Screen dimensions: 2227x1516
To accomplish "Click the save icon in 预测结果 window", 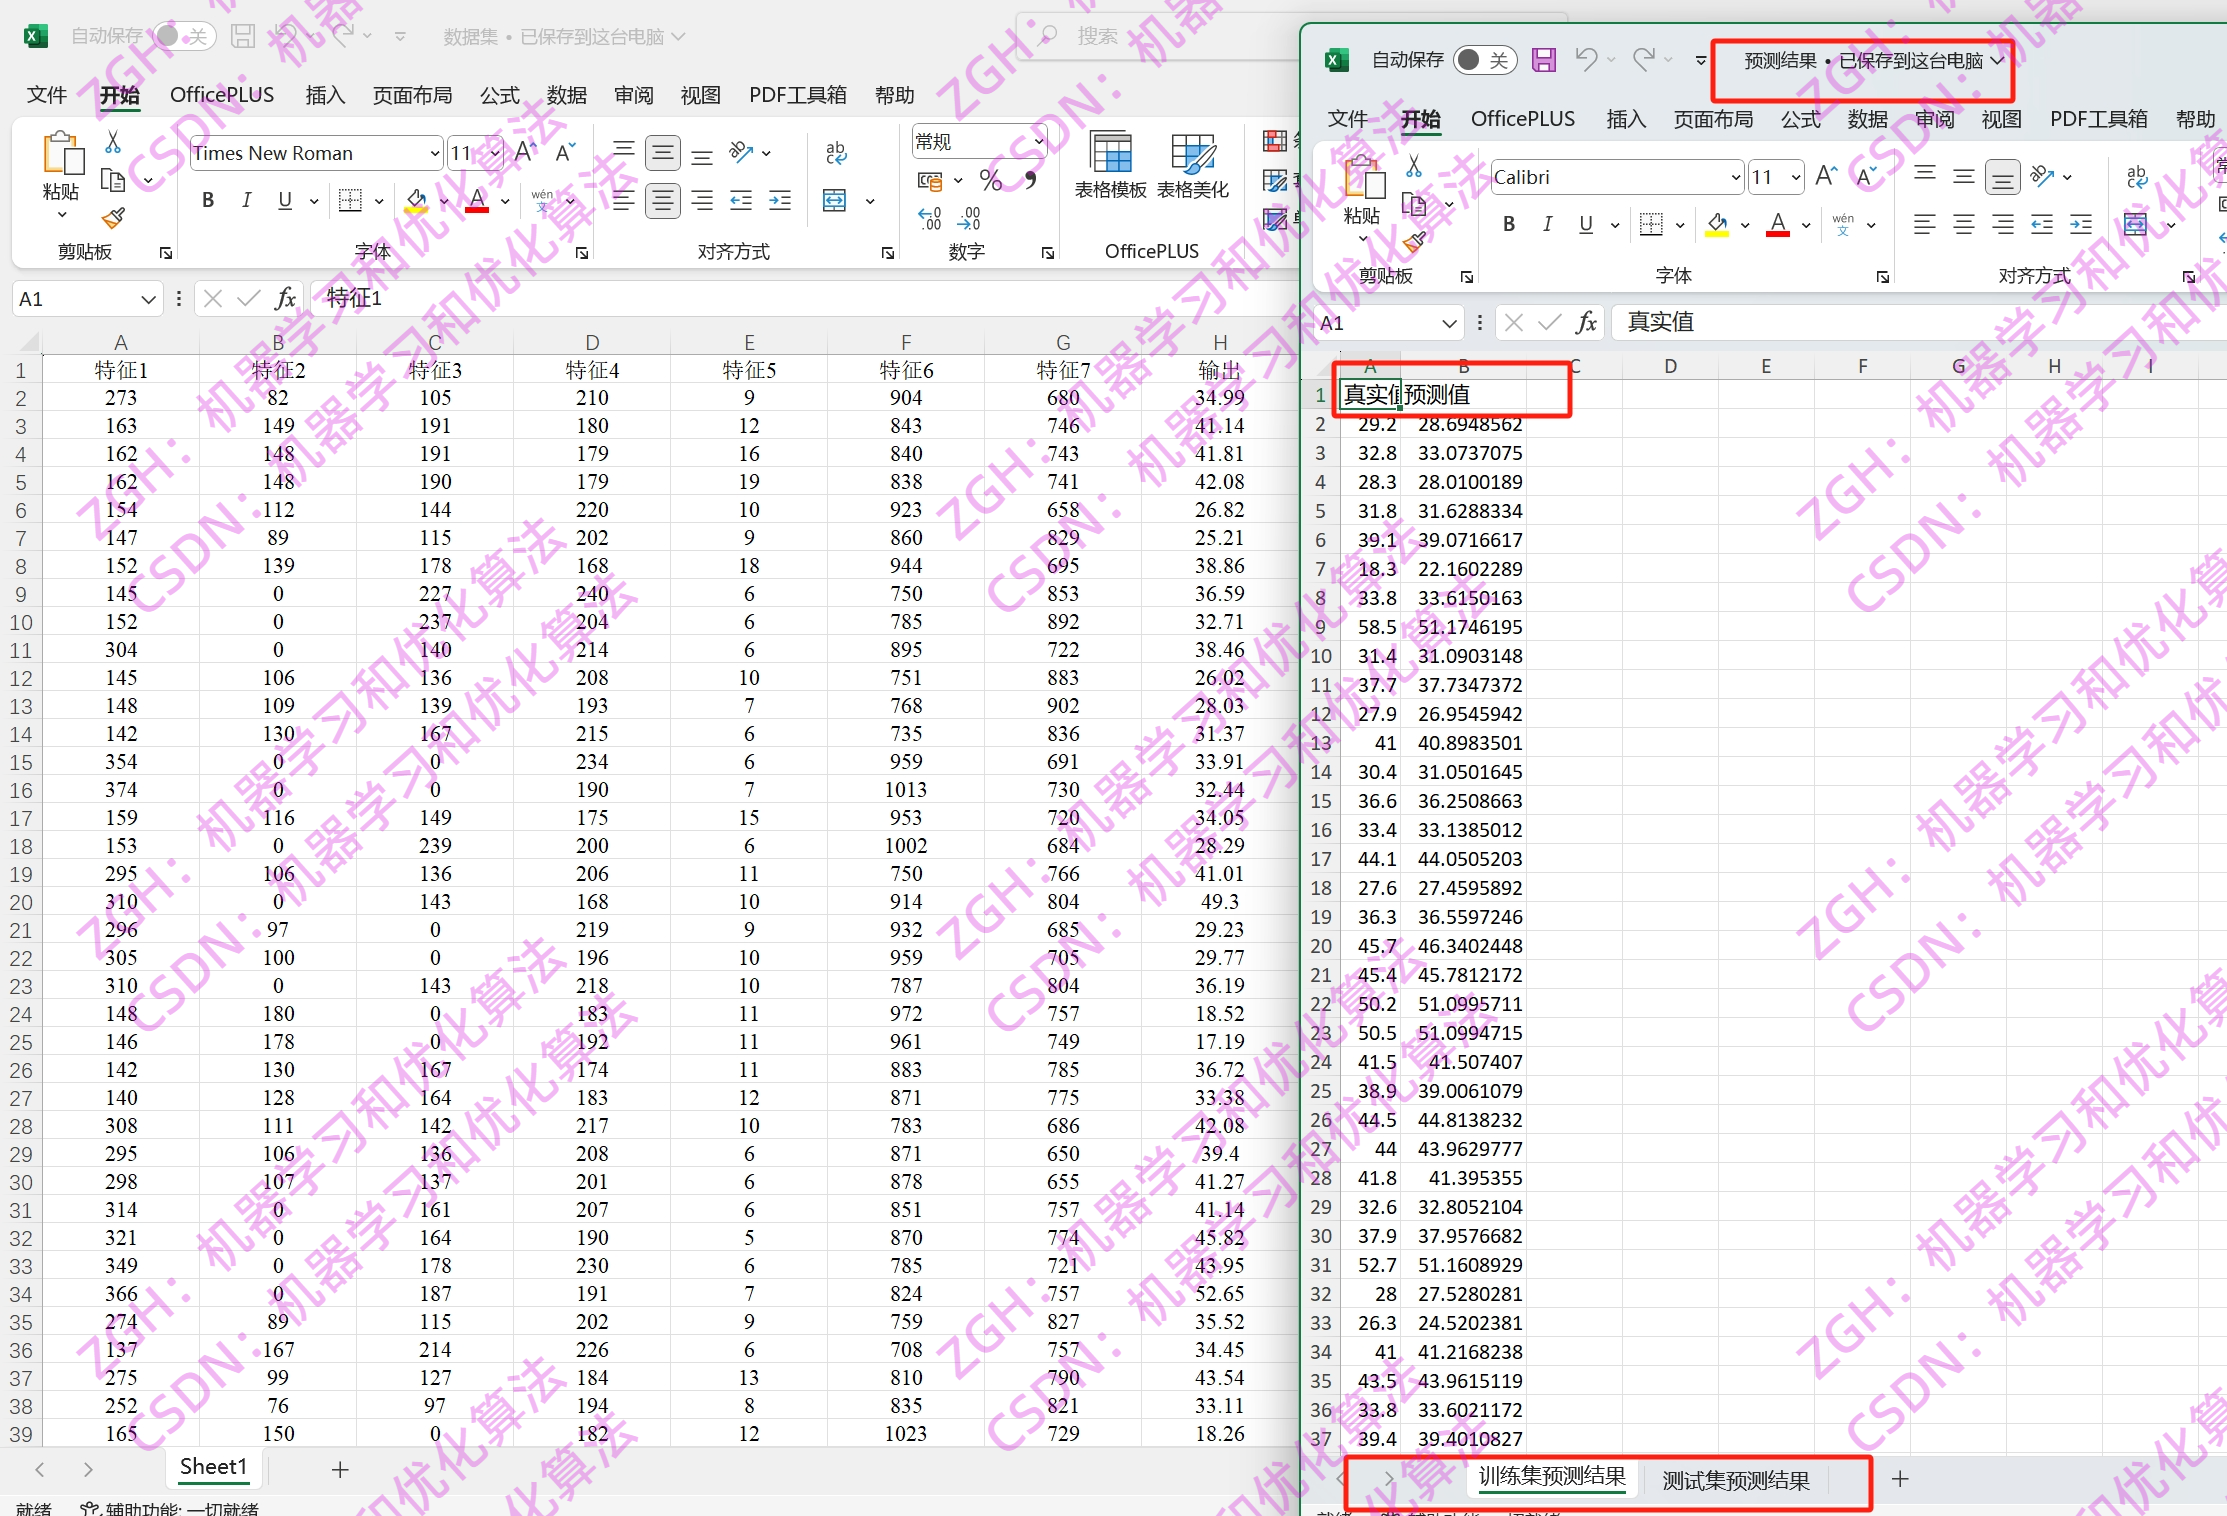I will coord(1543,61).
